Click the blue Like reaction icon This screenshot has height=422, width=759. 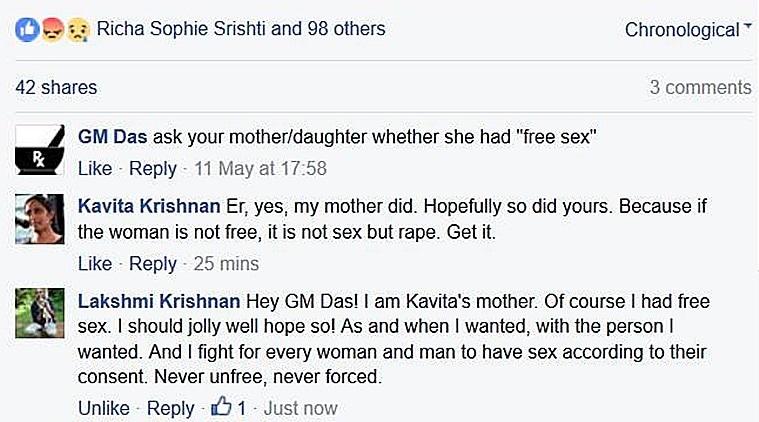pyautogui.click(x=27, y=30)
